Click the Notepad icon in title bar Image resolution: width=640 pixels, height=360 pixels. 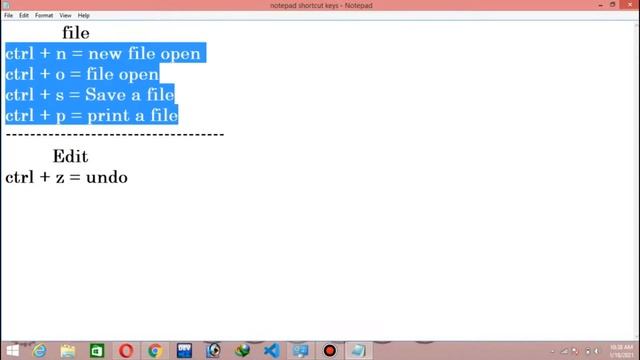tap(6, 5)
